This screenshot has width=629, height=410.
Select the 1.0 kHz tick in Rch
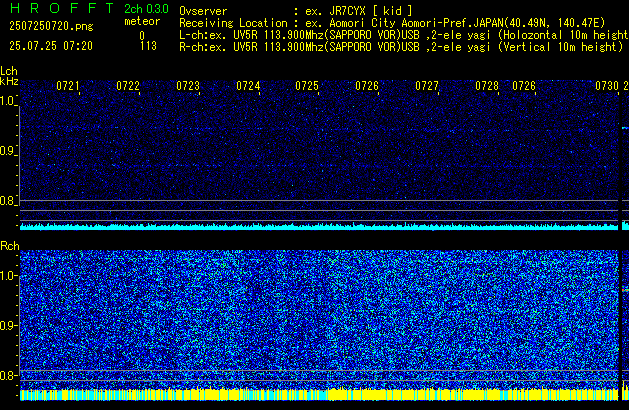(8, 276)
